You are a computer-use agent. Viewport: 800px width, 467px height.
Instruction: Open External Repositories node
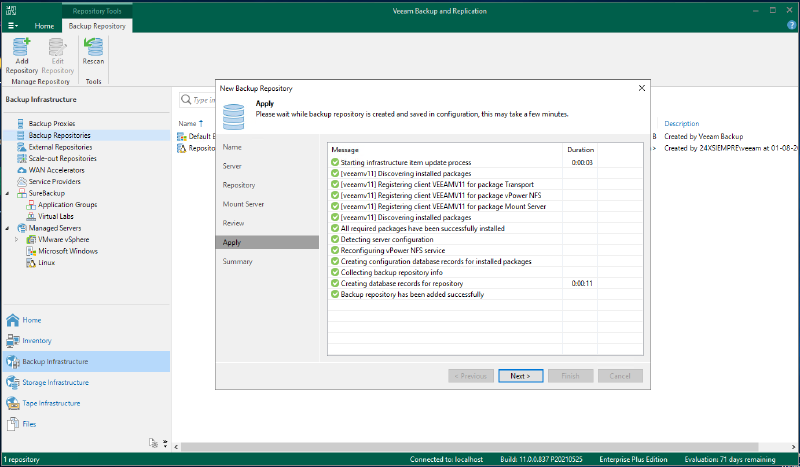[60, 147]
